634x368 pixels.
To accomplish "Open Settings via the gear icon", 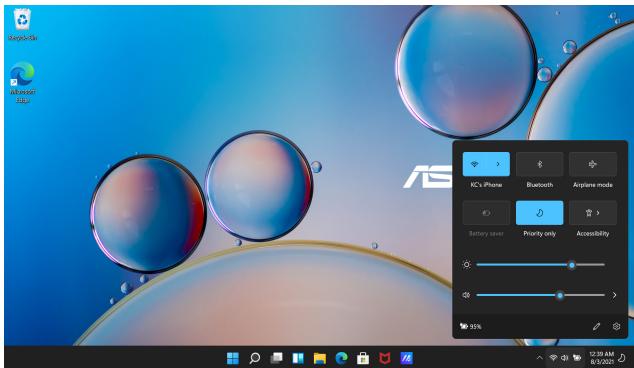I will (x=616, y=326).
